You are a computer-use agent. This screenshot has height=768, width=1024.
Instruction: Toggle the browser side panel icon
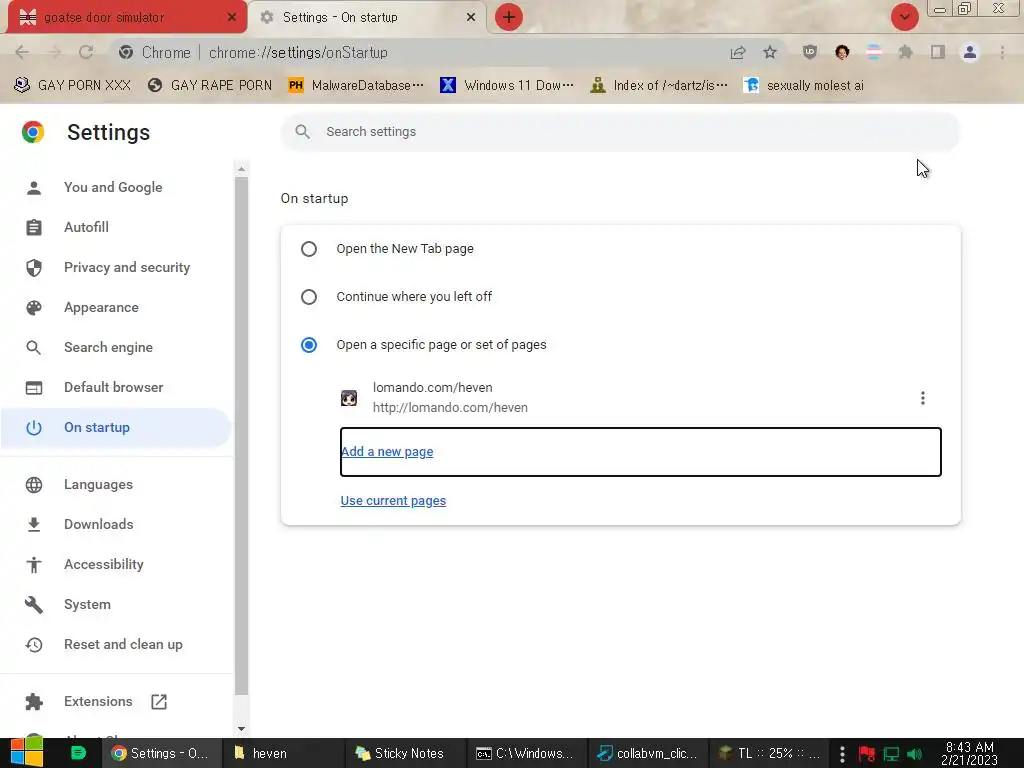(x=938, y=52)
